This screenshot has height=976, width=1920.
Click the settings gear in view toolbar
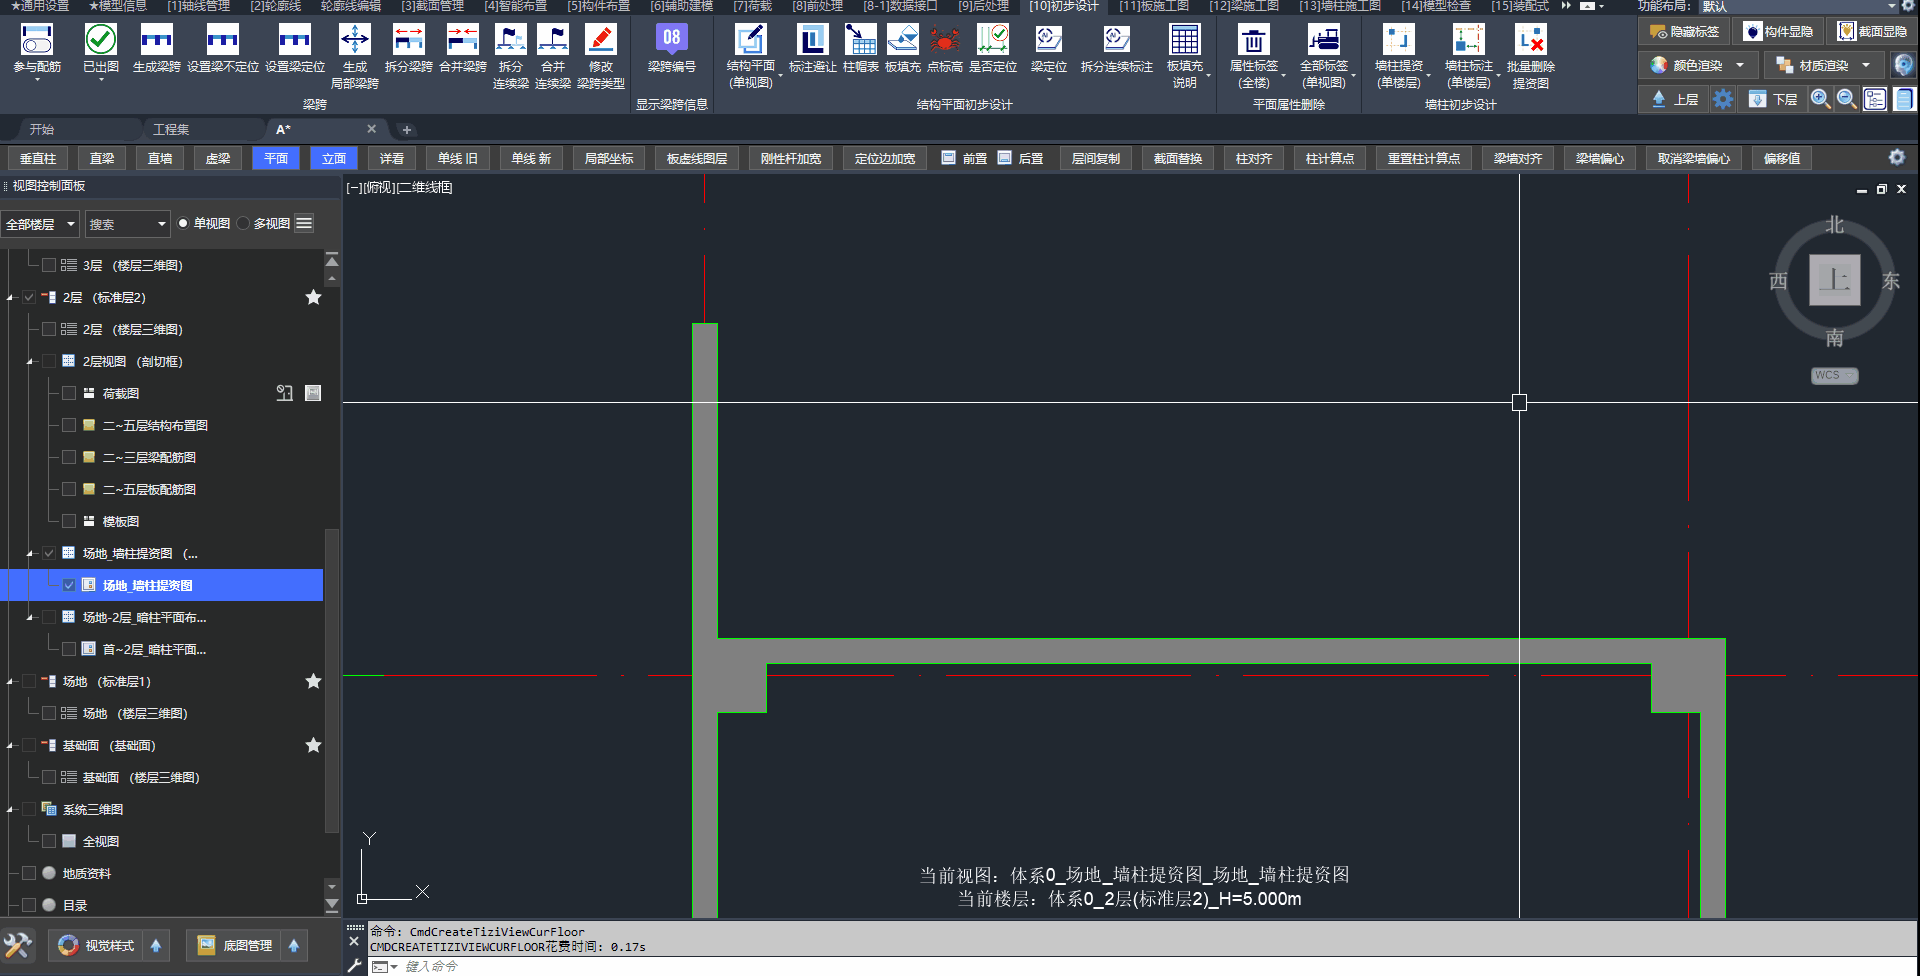point(1896,158)
